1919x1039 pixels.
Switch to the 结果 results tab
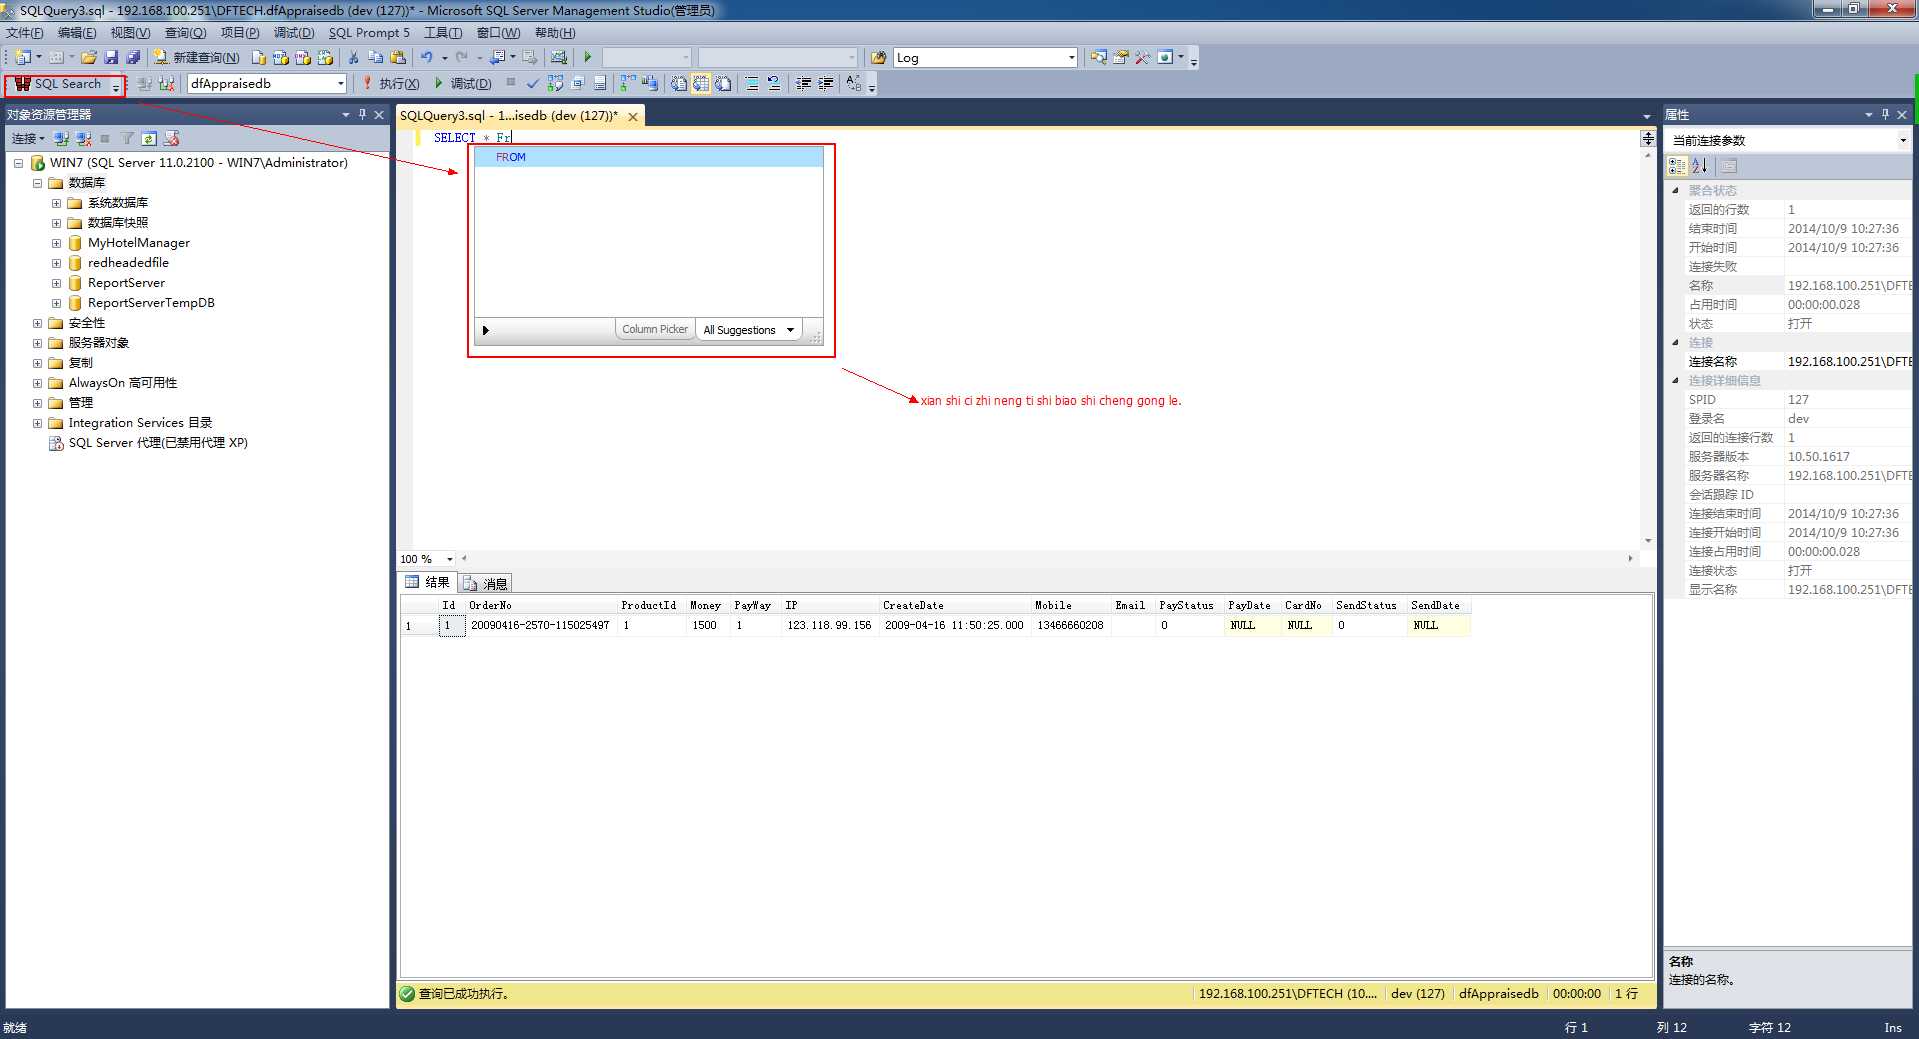click(x=428, y=582)
